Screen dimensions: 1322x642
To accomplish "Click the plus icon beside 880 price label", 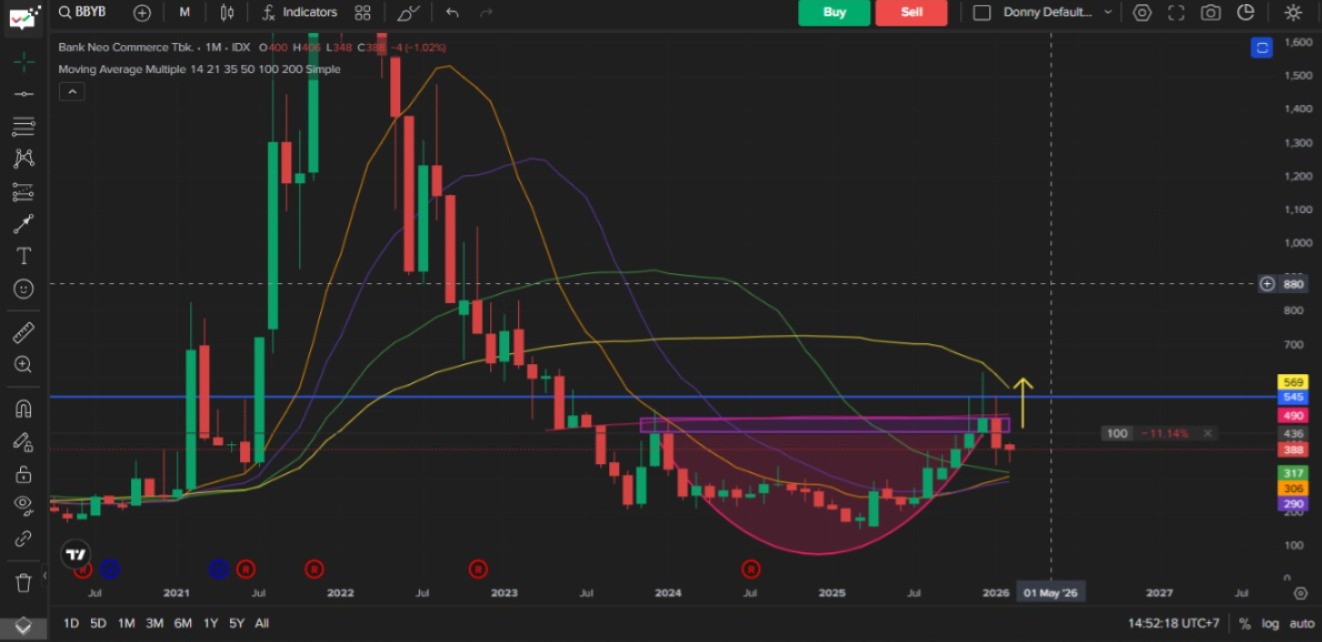I will click(1267, 284).
